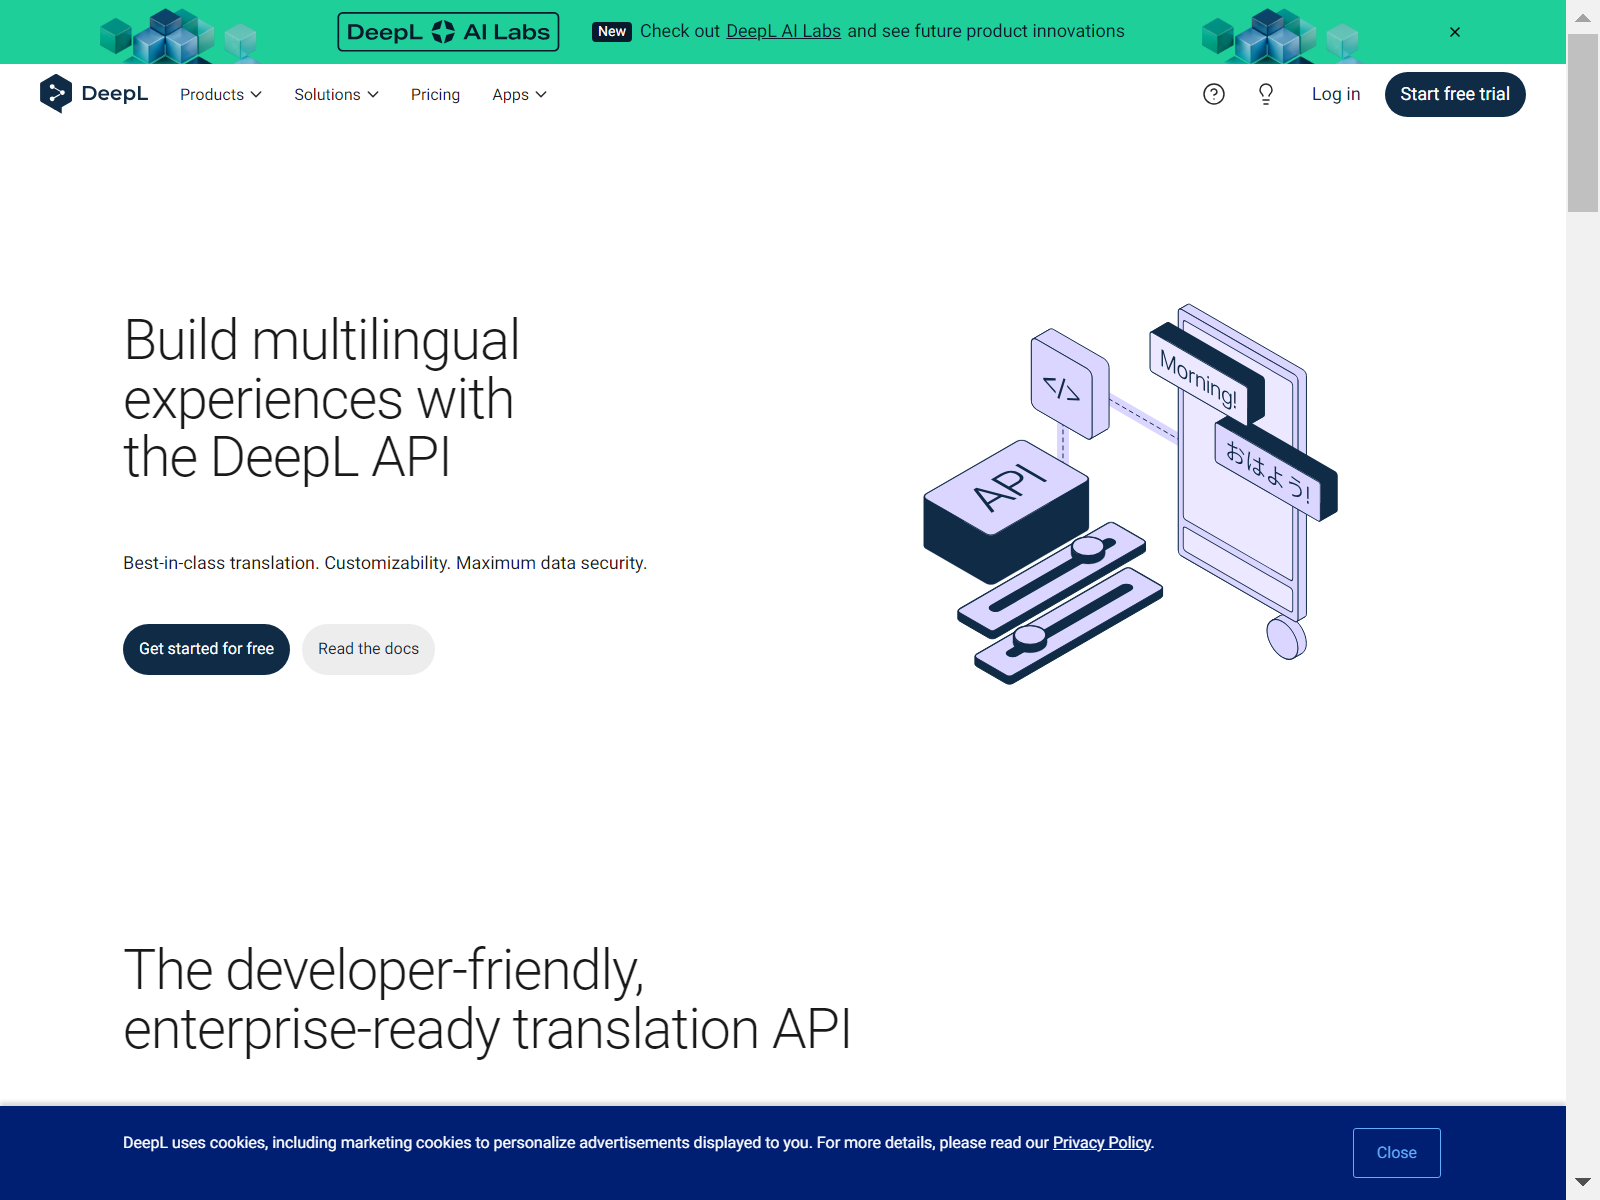Click the DeepL logo in the navbar

coord(94,94)
